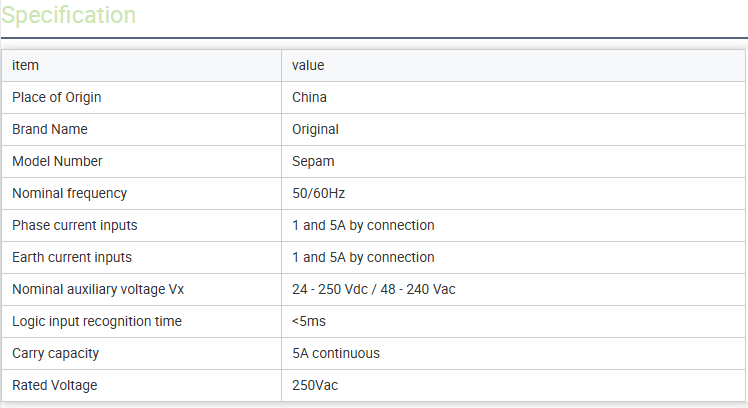
Task: Click Logic input recognition time label
Action: [97, 321]
